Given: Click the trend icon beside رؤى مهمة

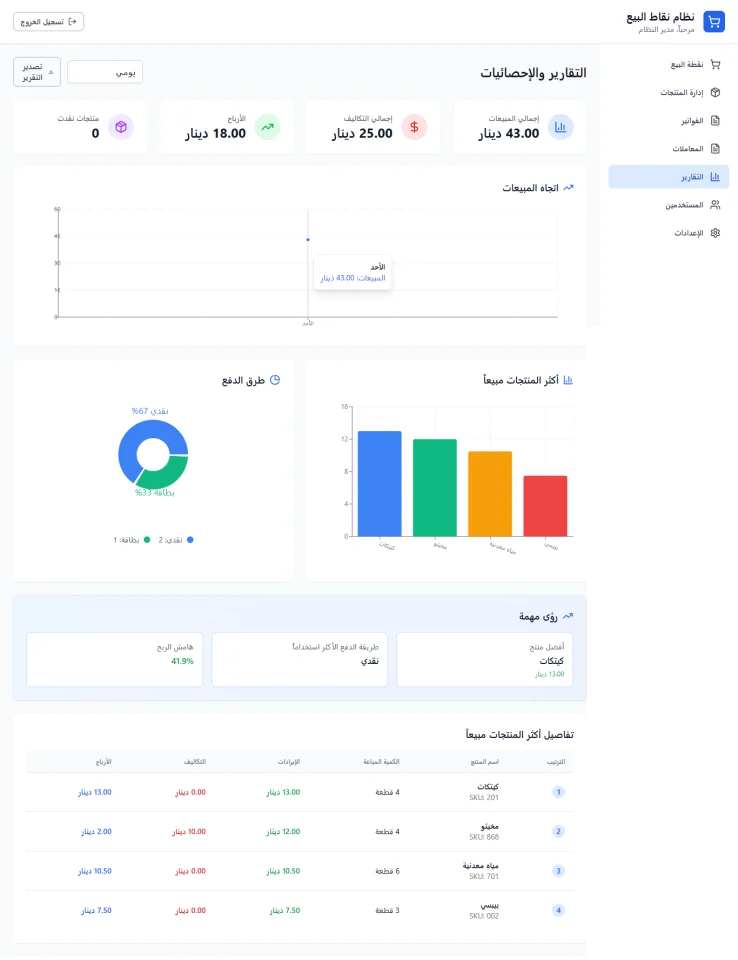Looking at the screenshot, I should coord(568,617).
